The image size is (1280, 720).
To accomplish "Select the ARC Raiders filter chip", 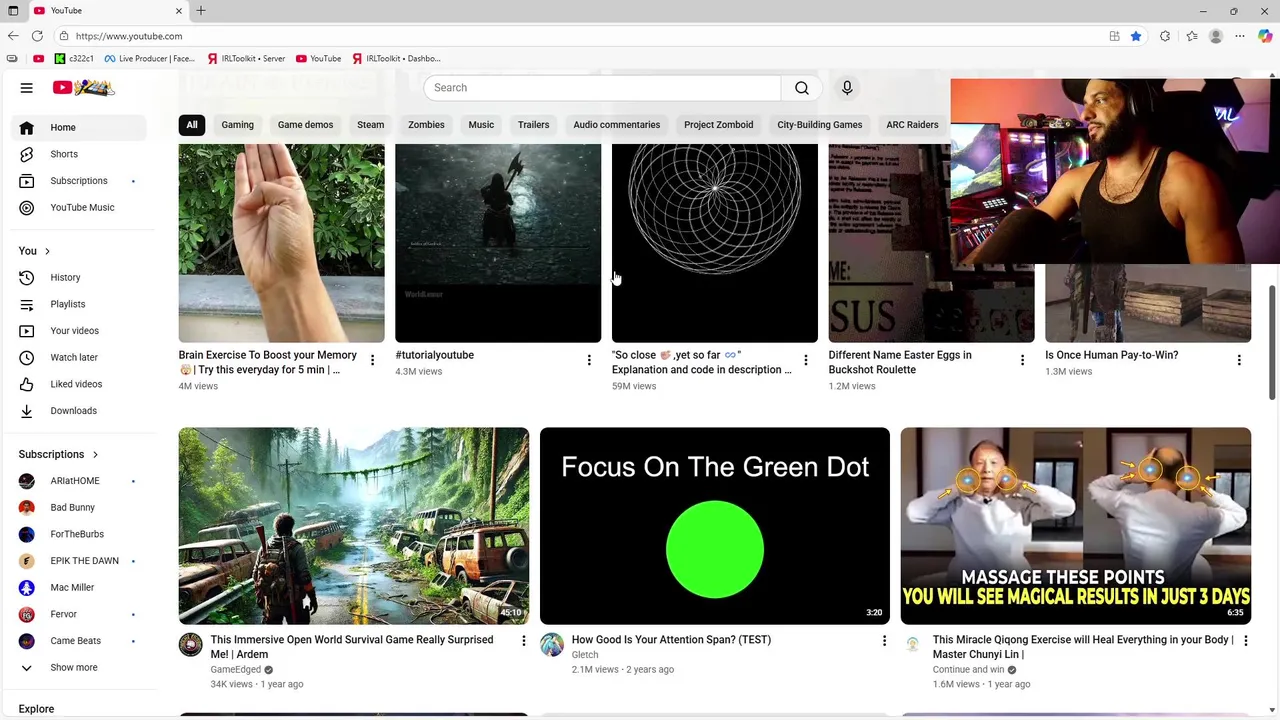I will coord(912,125).
